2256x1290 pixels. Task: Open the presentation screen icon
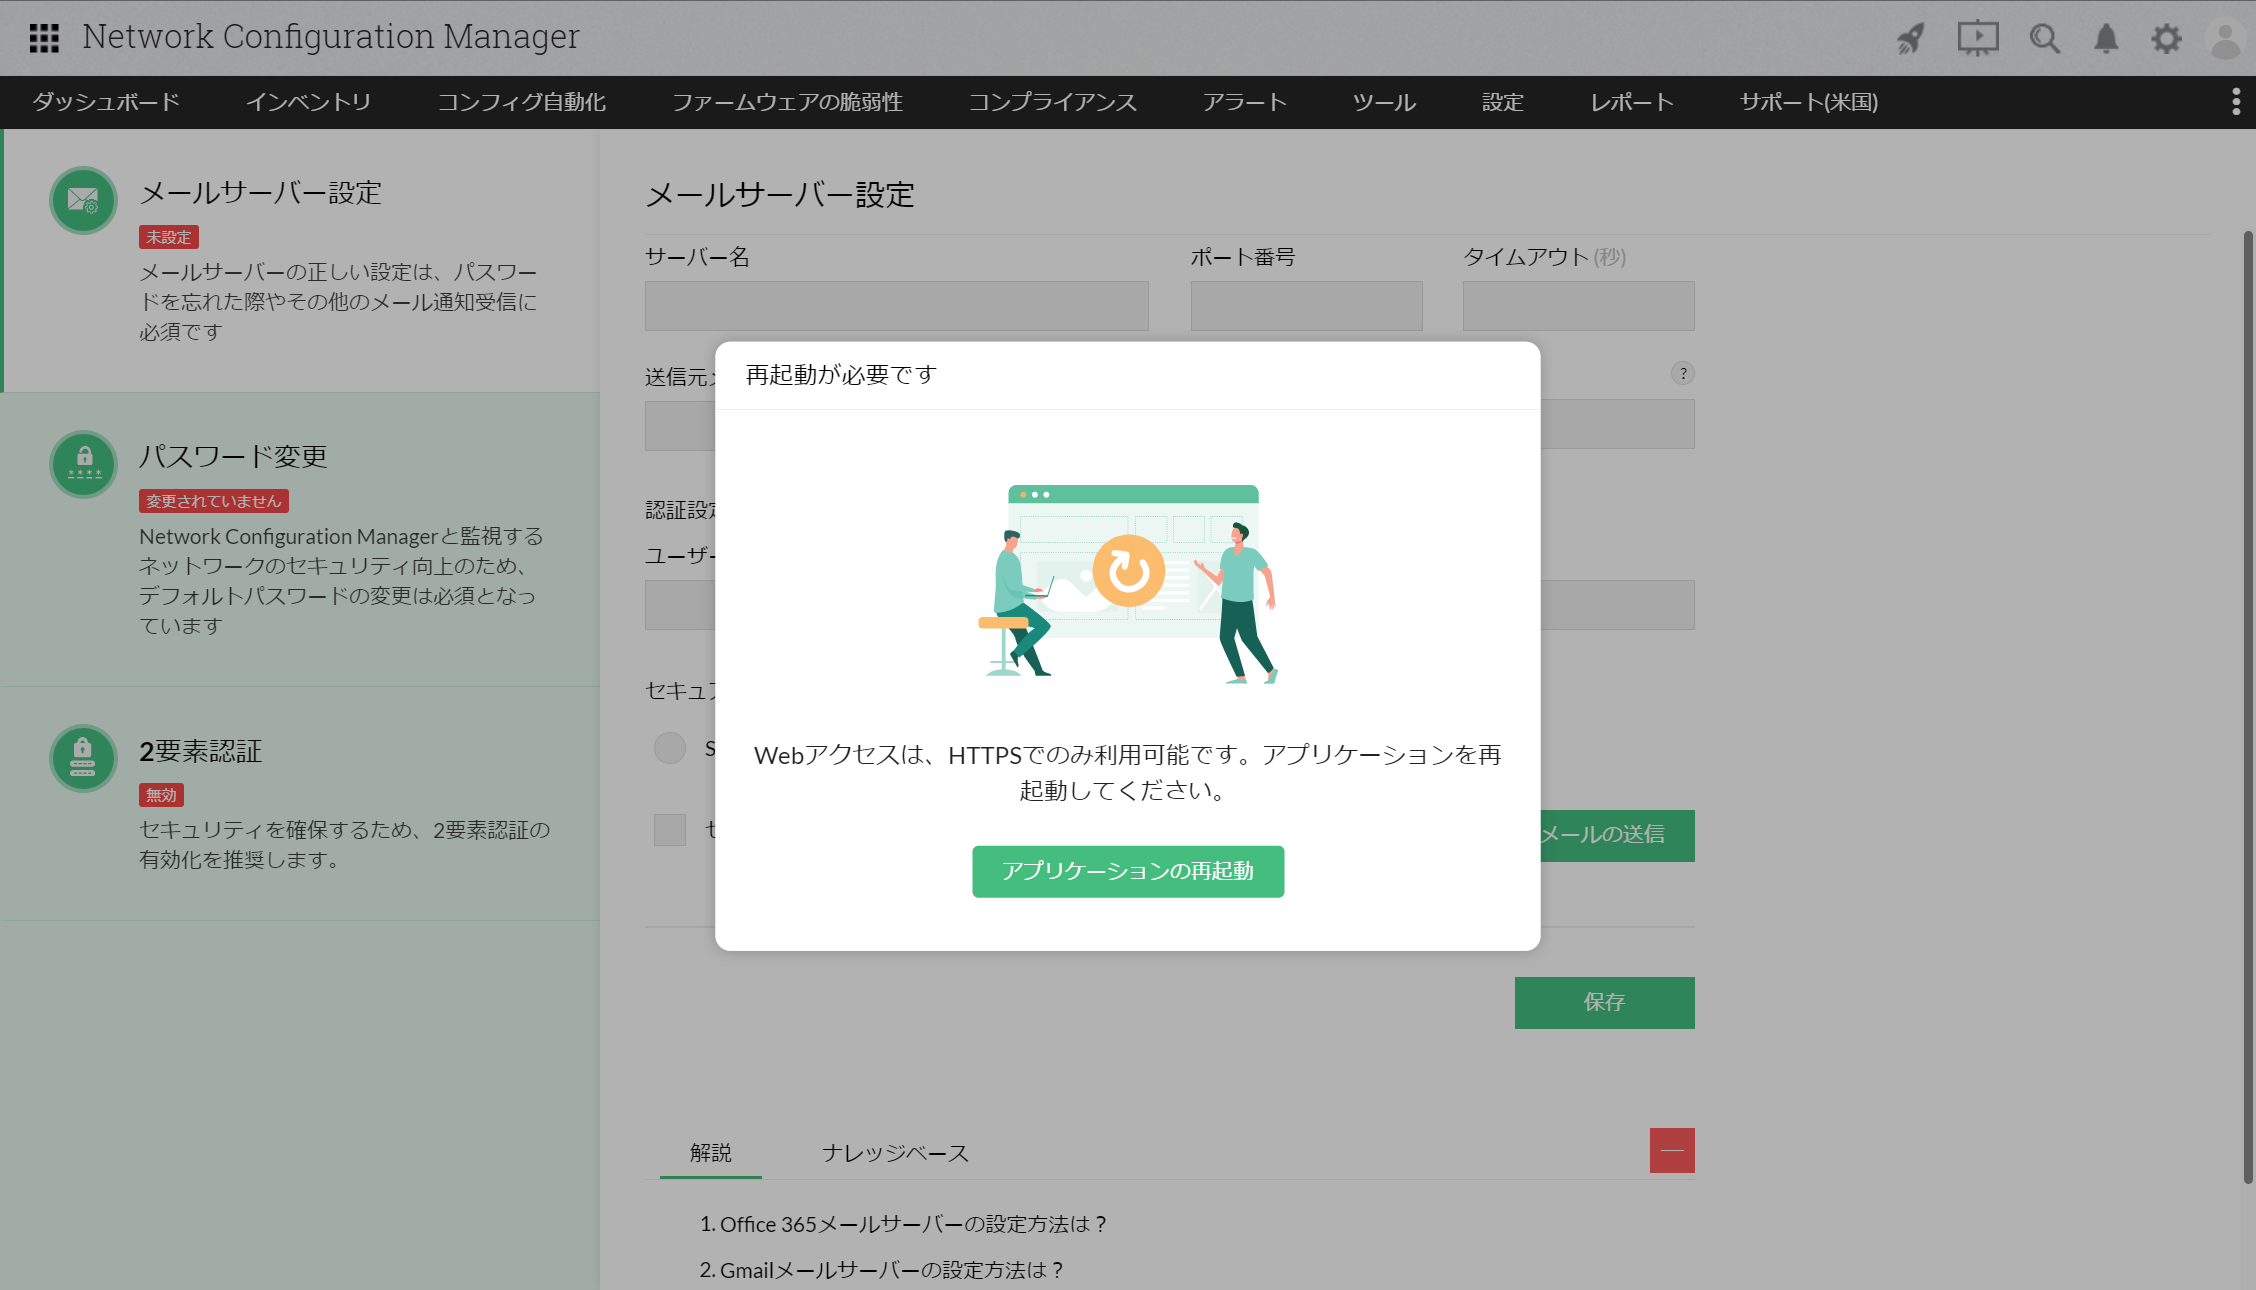coord(1977,39)
